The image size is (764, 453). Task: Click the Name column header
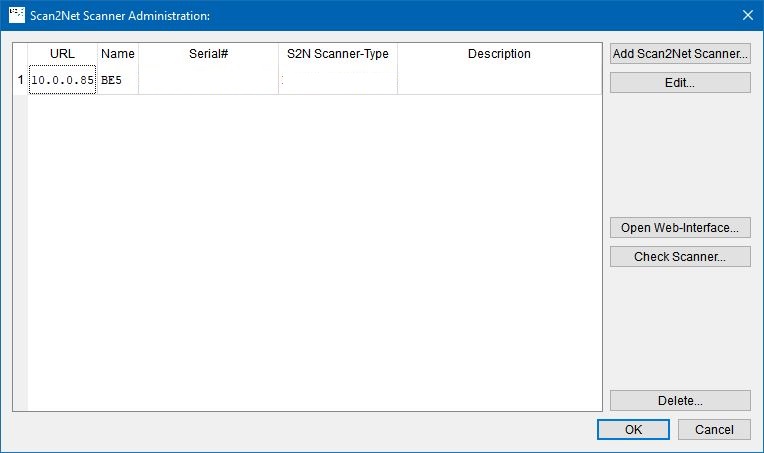pos(118,54)
